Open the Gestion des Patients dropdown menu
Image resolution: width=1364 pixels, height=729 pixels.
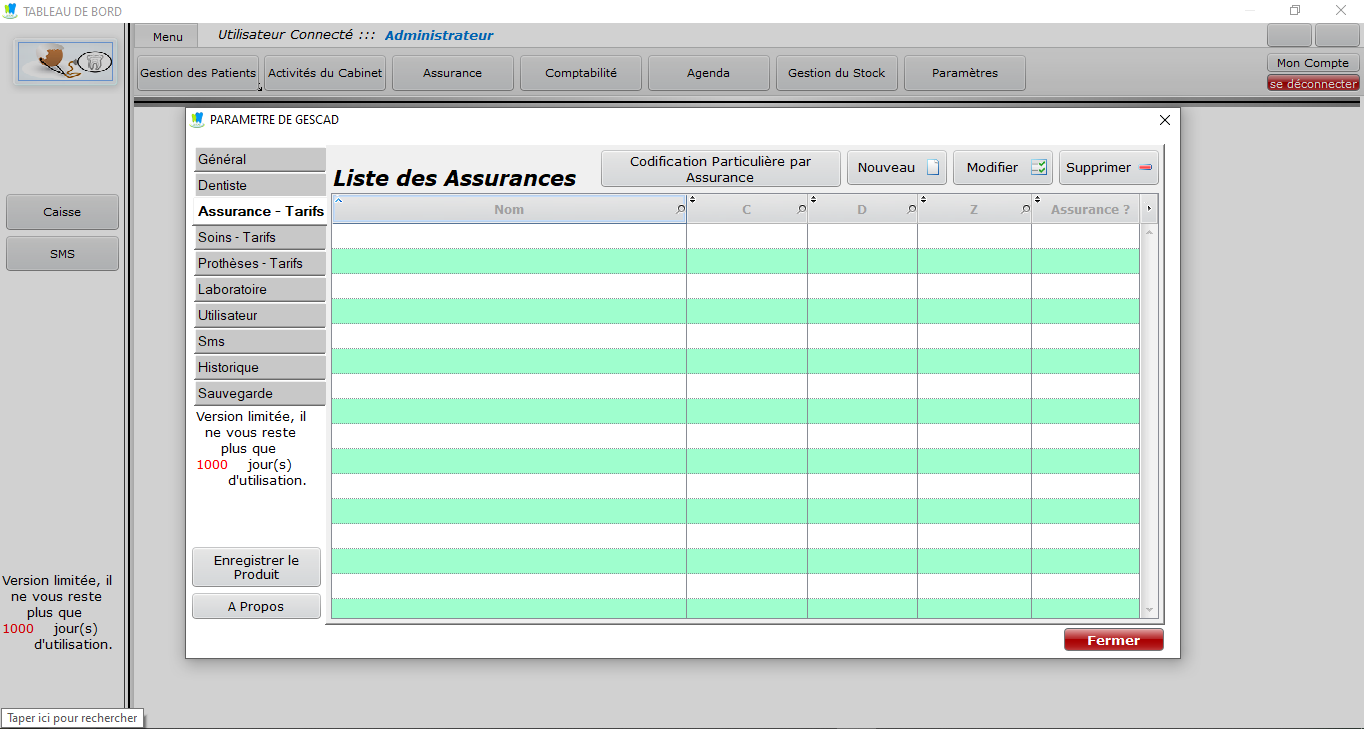[x=199, y=73]
